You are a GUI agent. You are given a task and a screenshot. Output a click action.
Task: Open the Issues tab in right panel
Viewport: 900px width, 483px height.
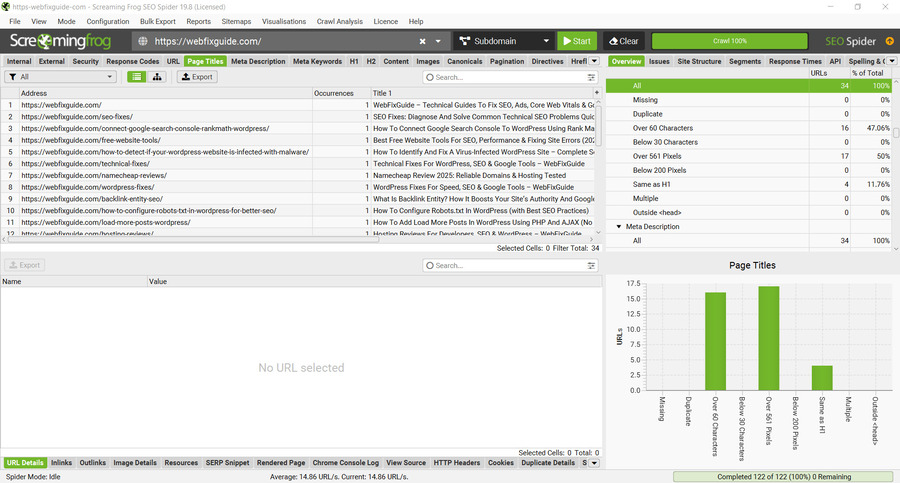(x=659, y=61)
